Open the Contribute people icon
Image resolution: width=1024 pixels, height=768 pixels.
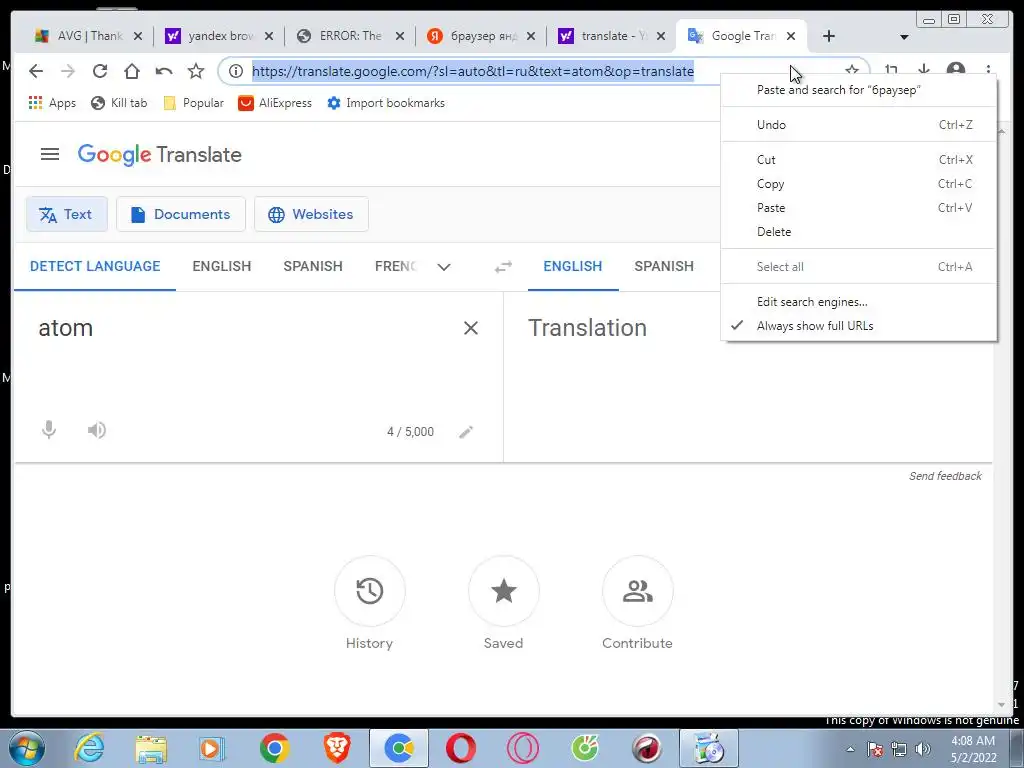pyautogui.click(x=637, y=592)
